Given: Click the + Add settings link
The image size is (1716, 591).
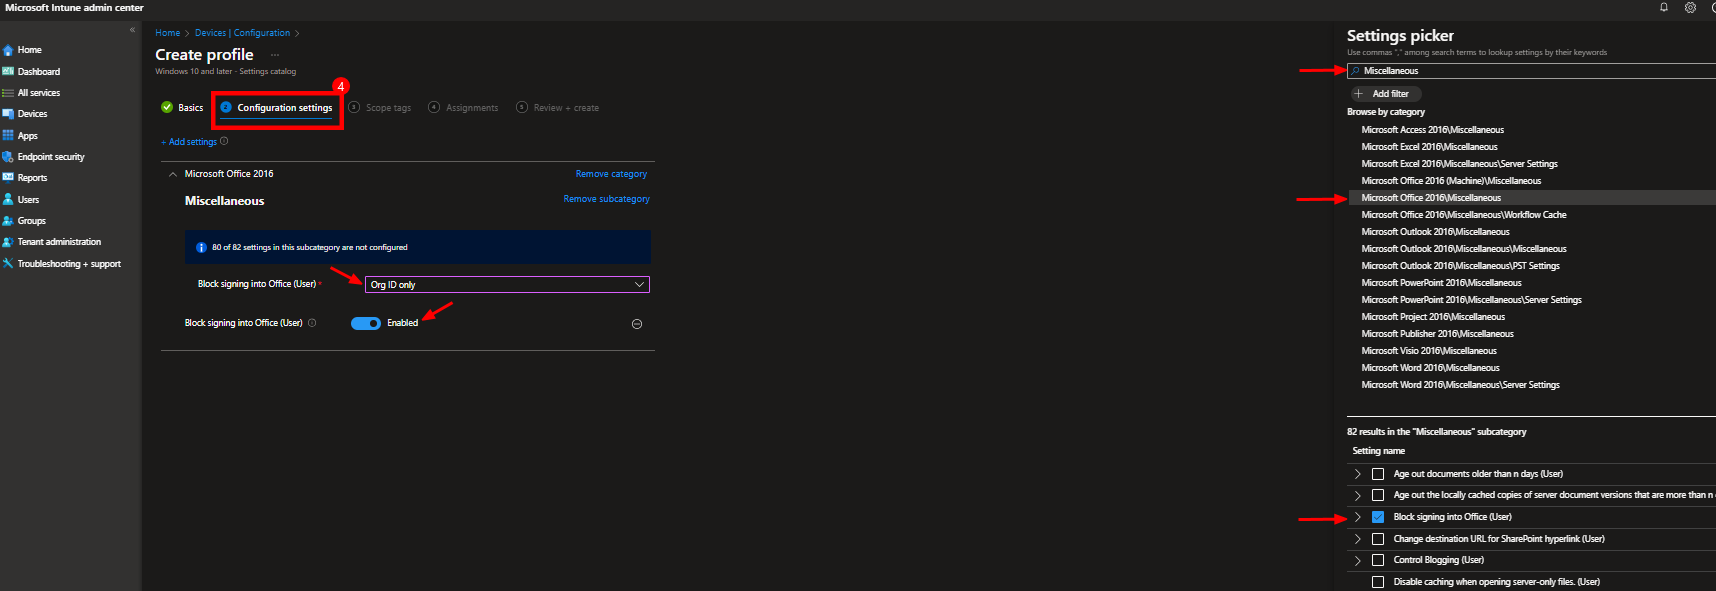Looking at the screenshot, I should tap(189, 142).
